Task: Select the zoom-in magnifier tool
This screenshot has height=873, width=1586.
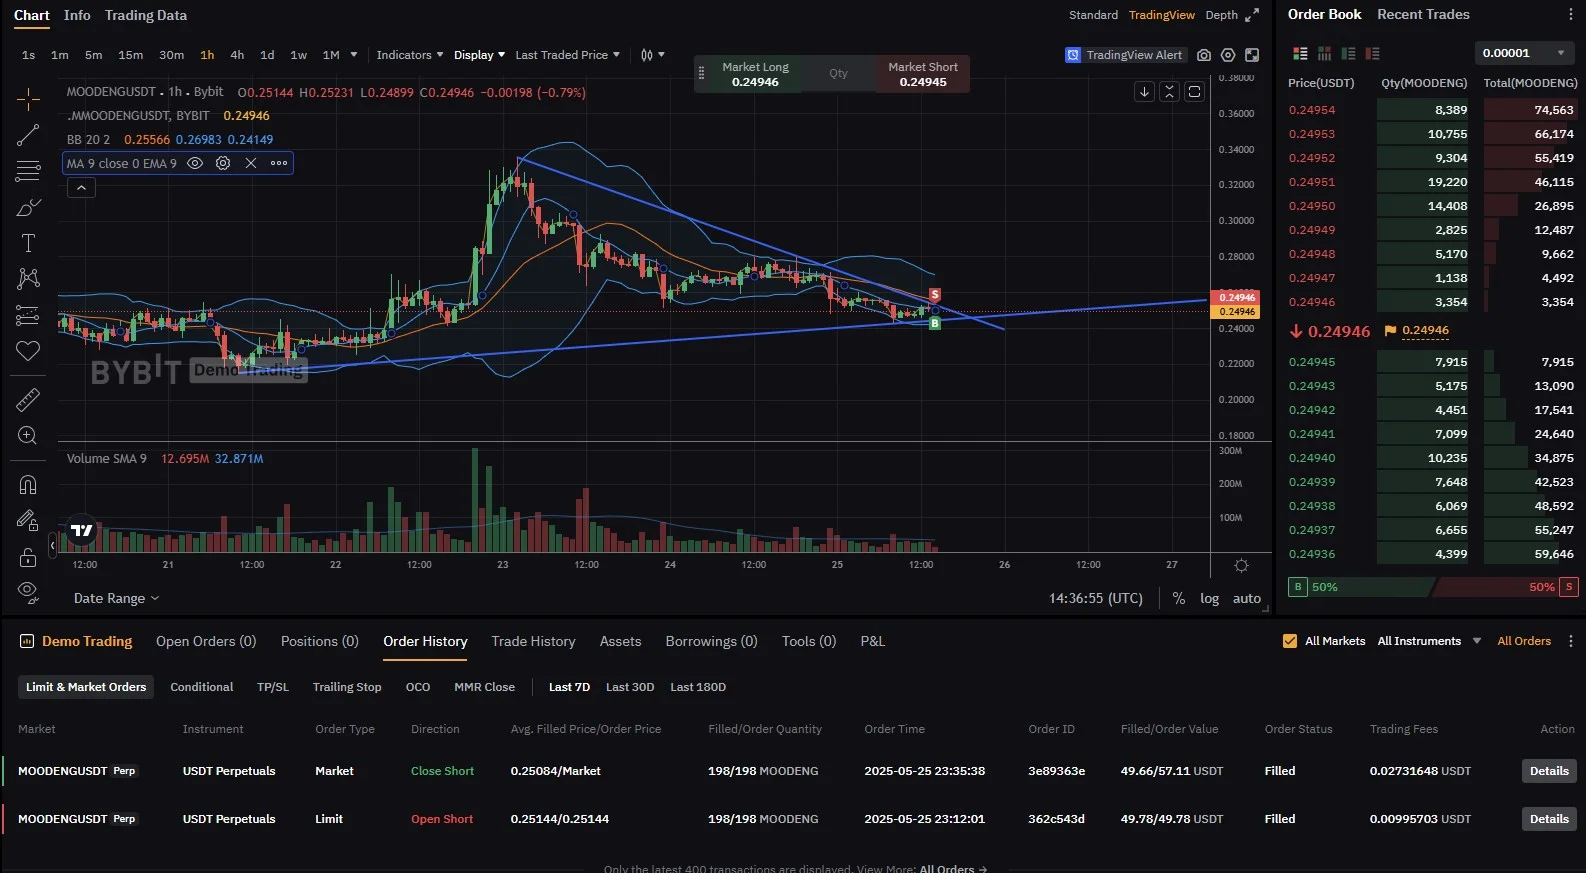Action: [x=28, y=436]
